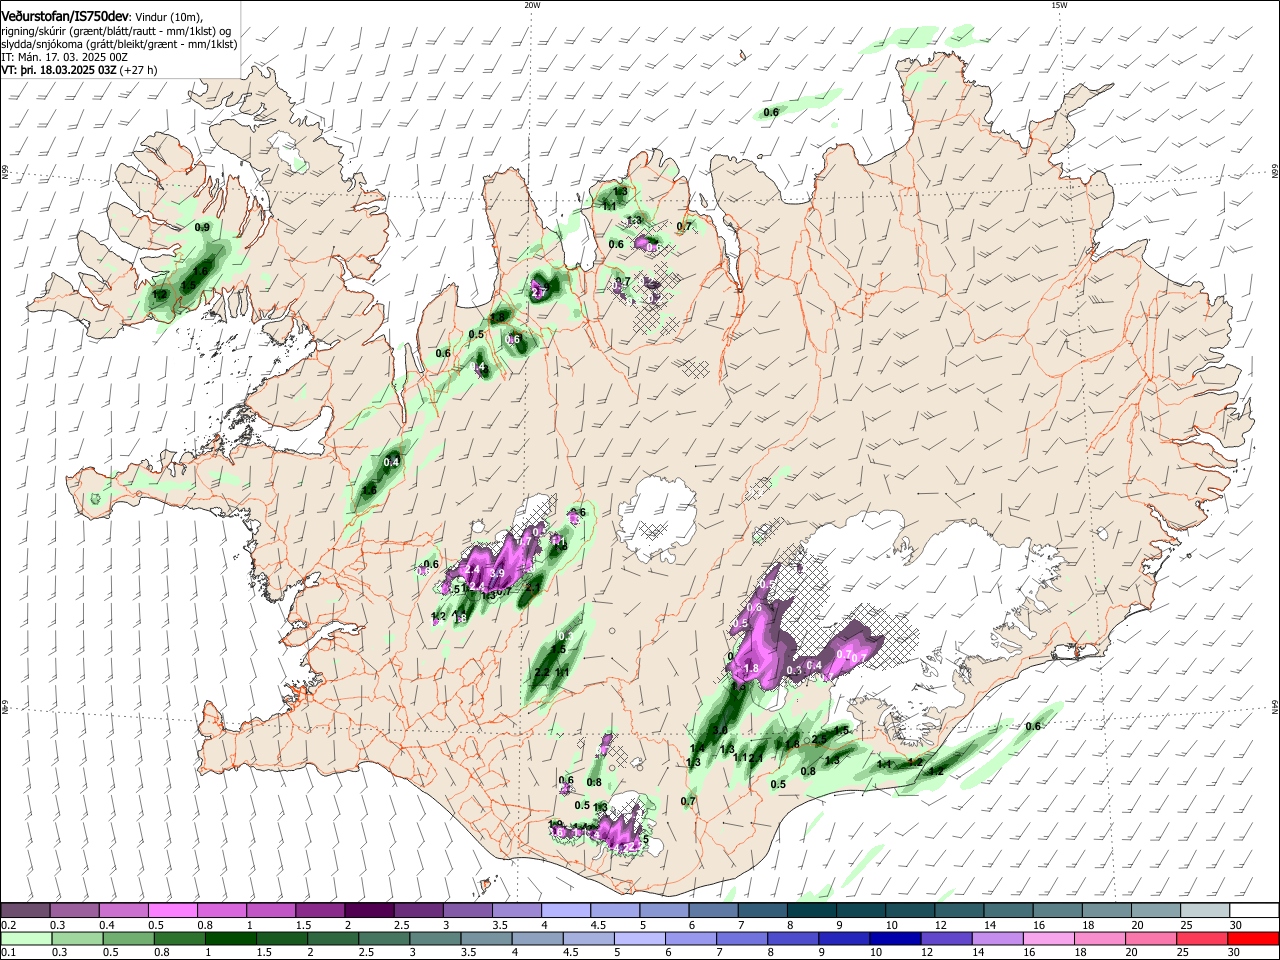Screen dimensions: 1280x960
Task: Select the lower legend red swatch labeled 30
Action: pyautogui.click(x=1253, y=938)
